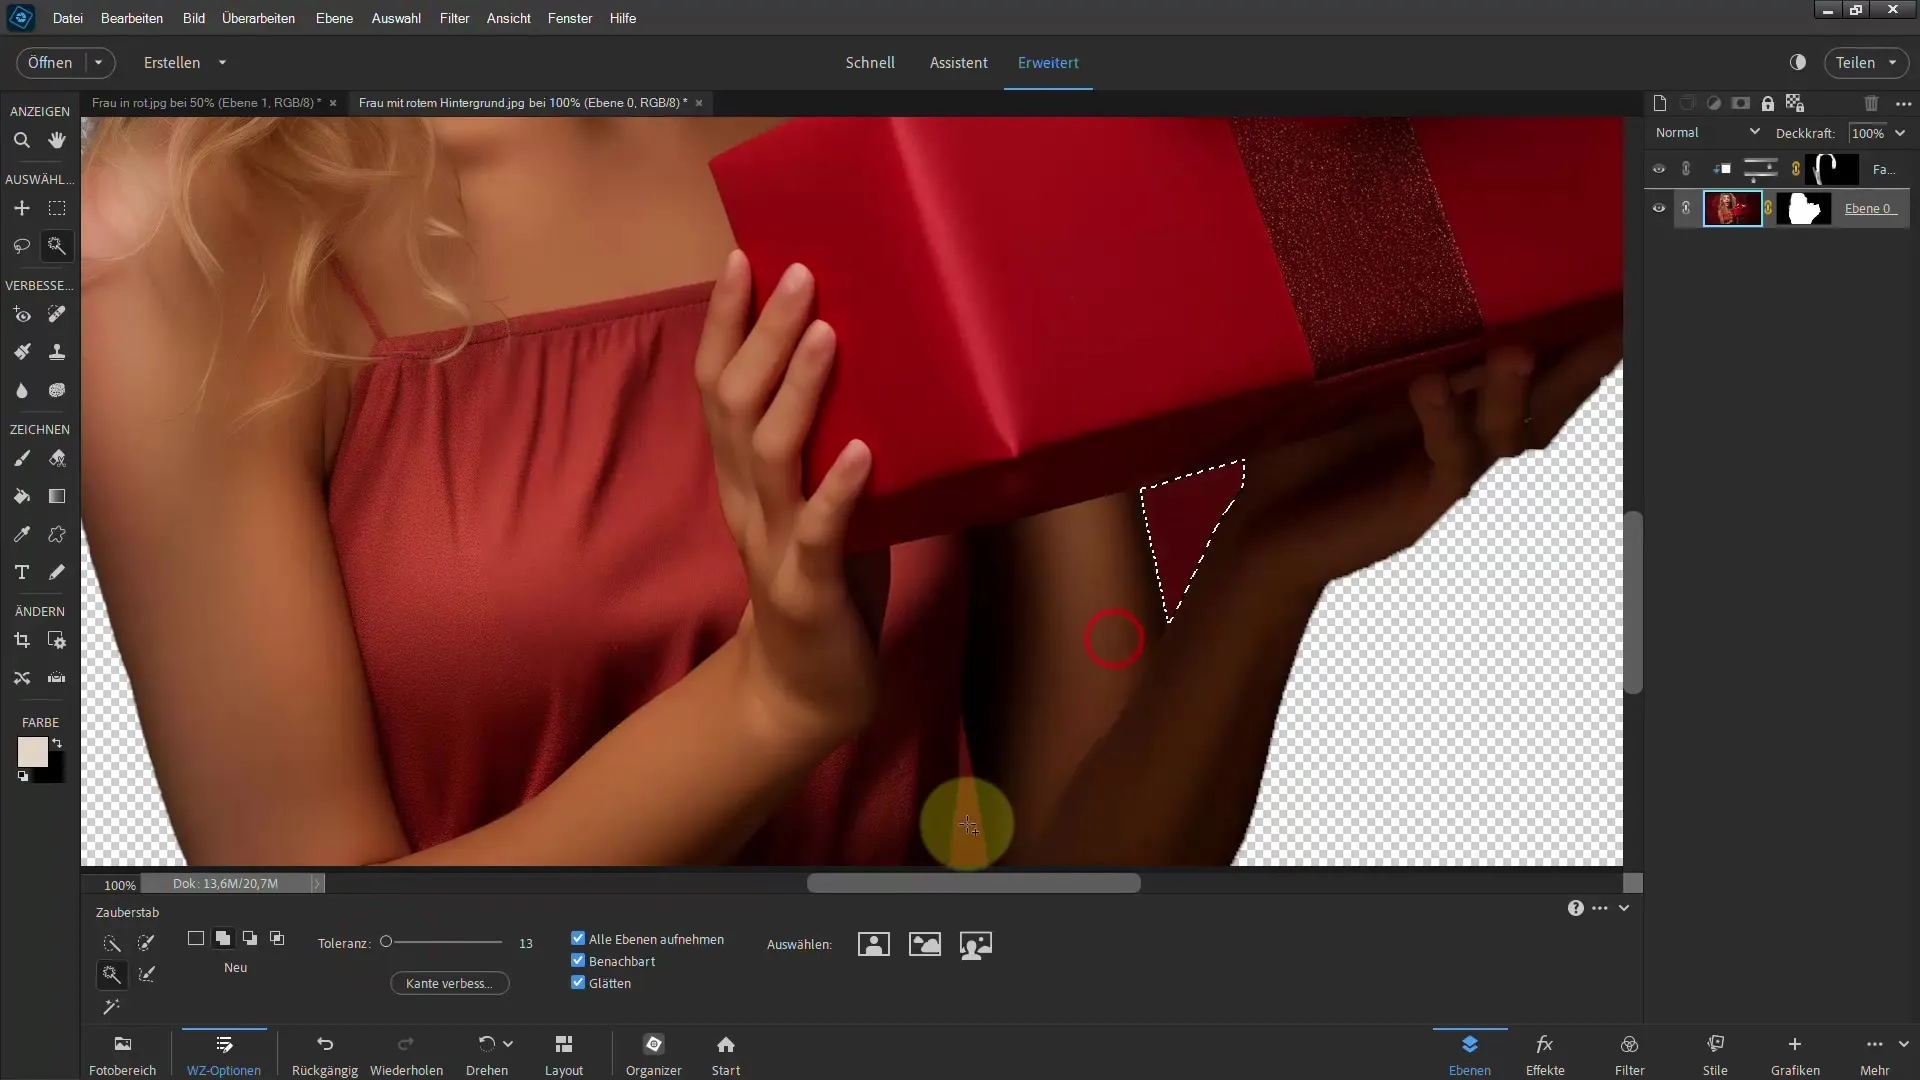Switch to the Schnell mode tab
Image resolution: width=1920 pixels, height=1080 pixels.
tap(870, 62)
